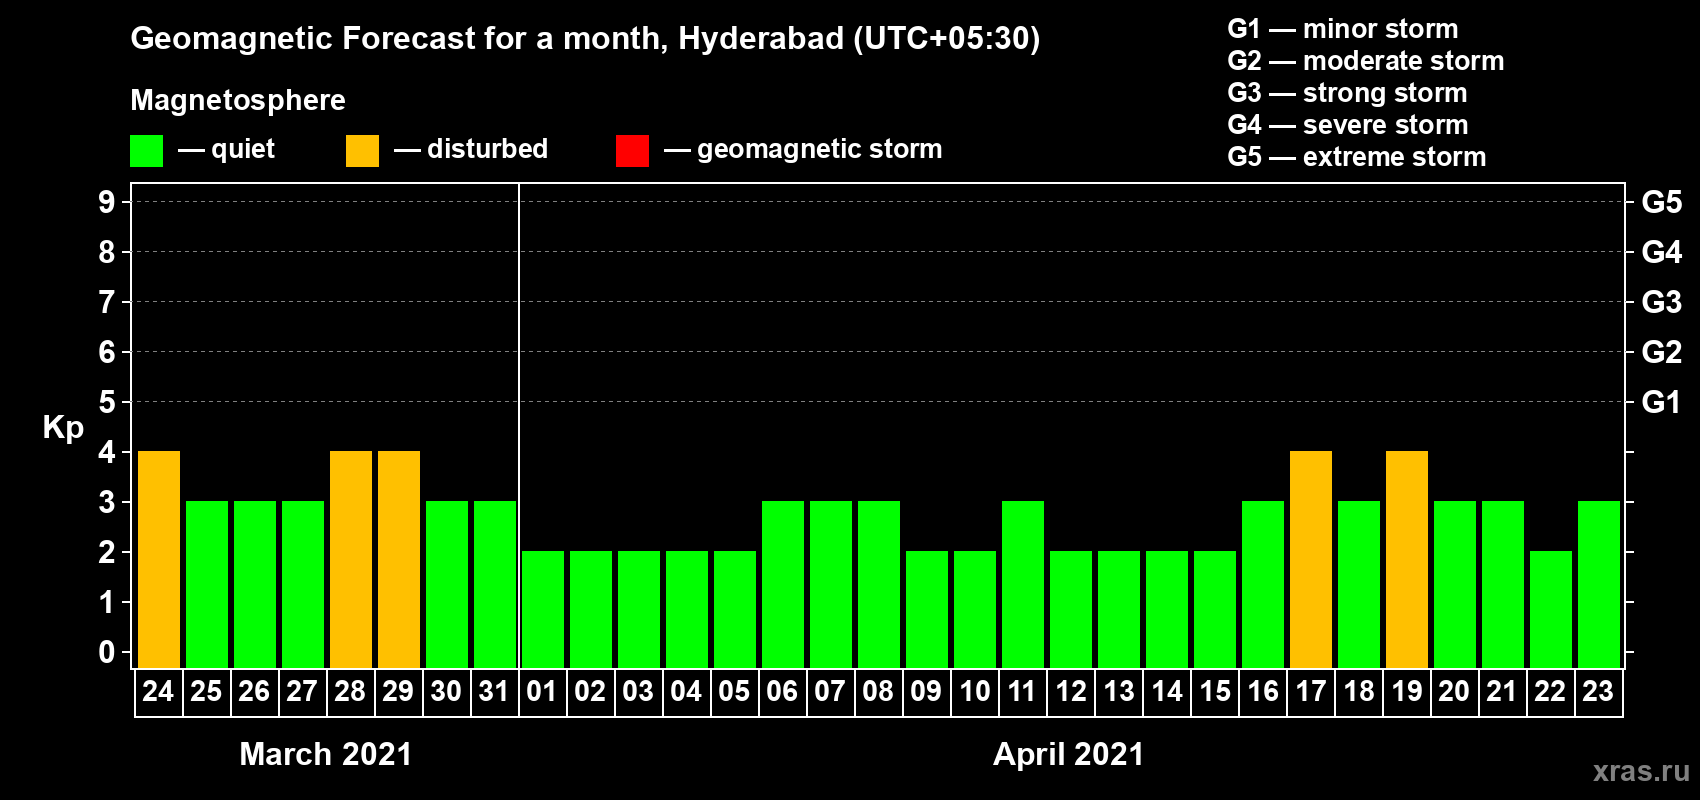This screenshot has width=1700, height=800.
Task: Click the Kp value 0 on left axis
Action: (x=107, y=652)
